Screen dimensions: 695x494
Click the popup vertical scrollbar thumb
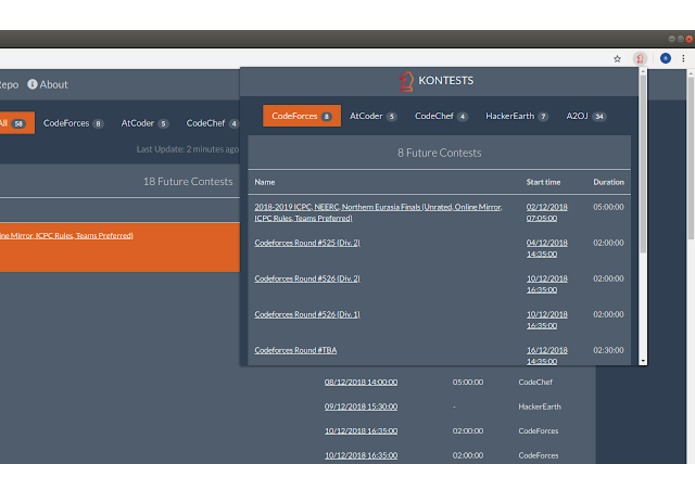(x=643, y=164)
